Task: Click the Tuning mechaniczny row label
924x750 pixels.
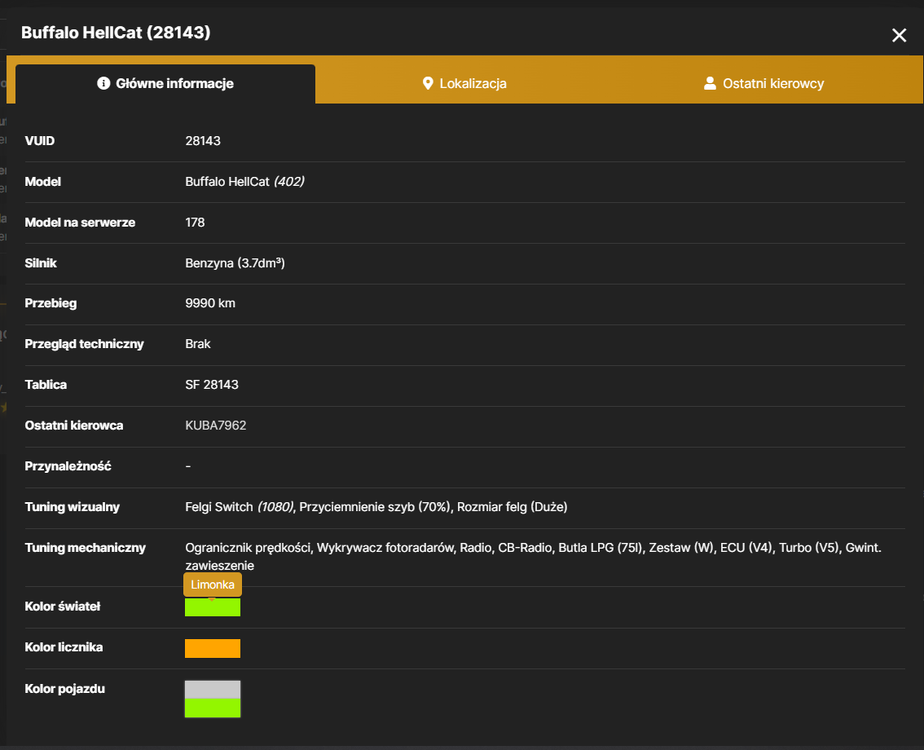Action: 85,548
